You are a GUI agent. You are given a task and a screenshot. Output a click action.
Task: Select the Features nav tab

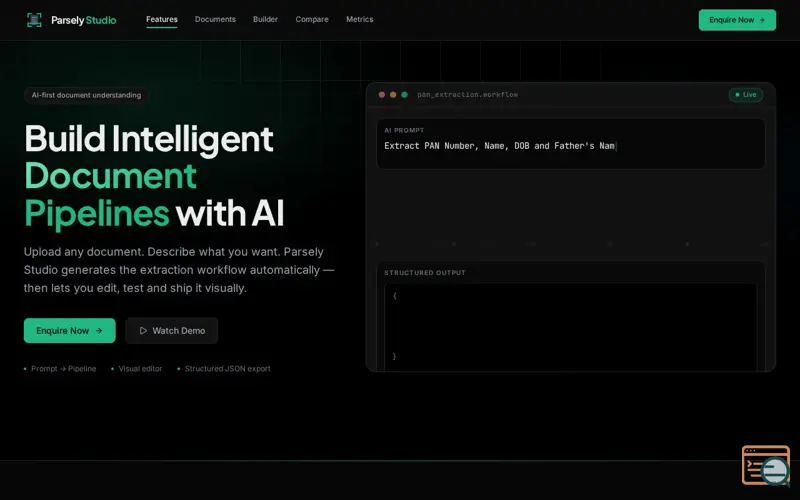[x=162, y=19]
